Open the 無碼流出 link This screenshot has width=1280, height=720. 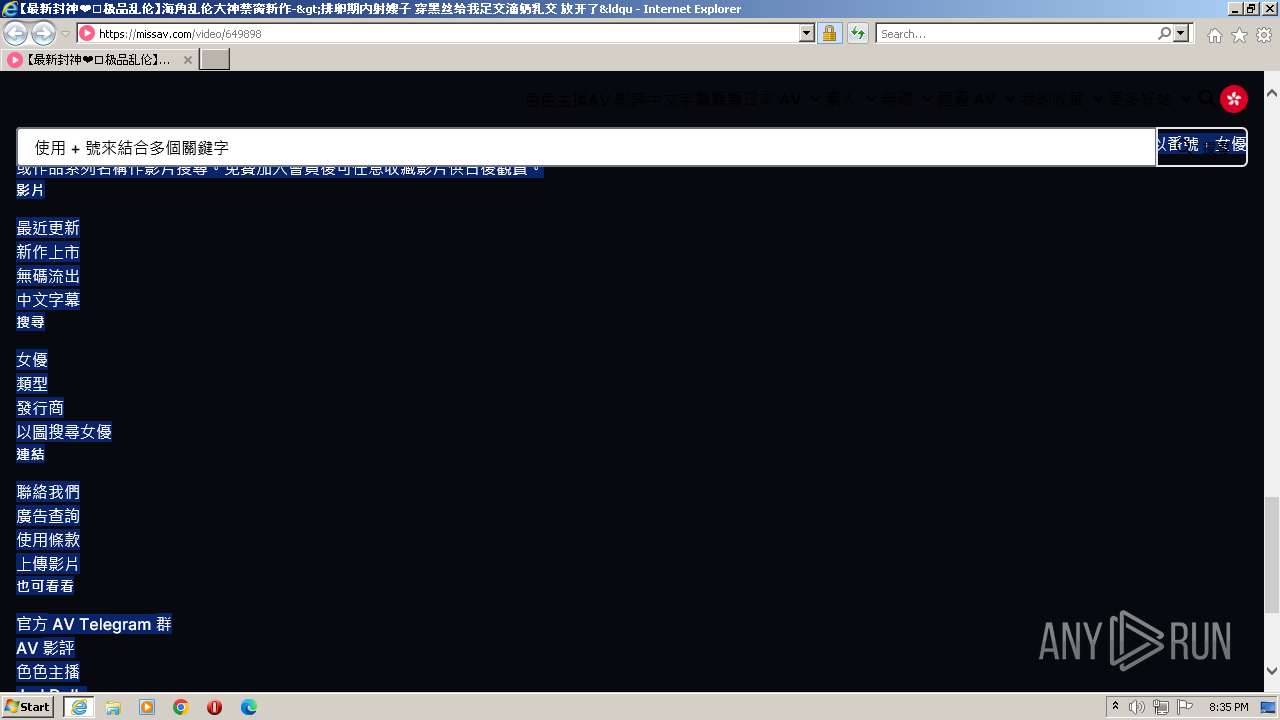48,276
